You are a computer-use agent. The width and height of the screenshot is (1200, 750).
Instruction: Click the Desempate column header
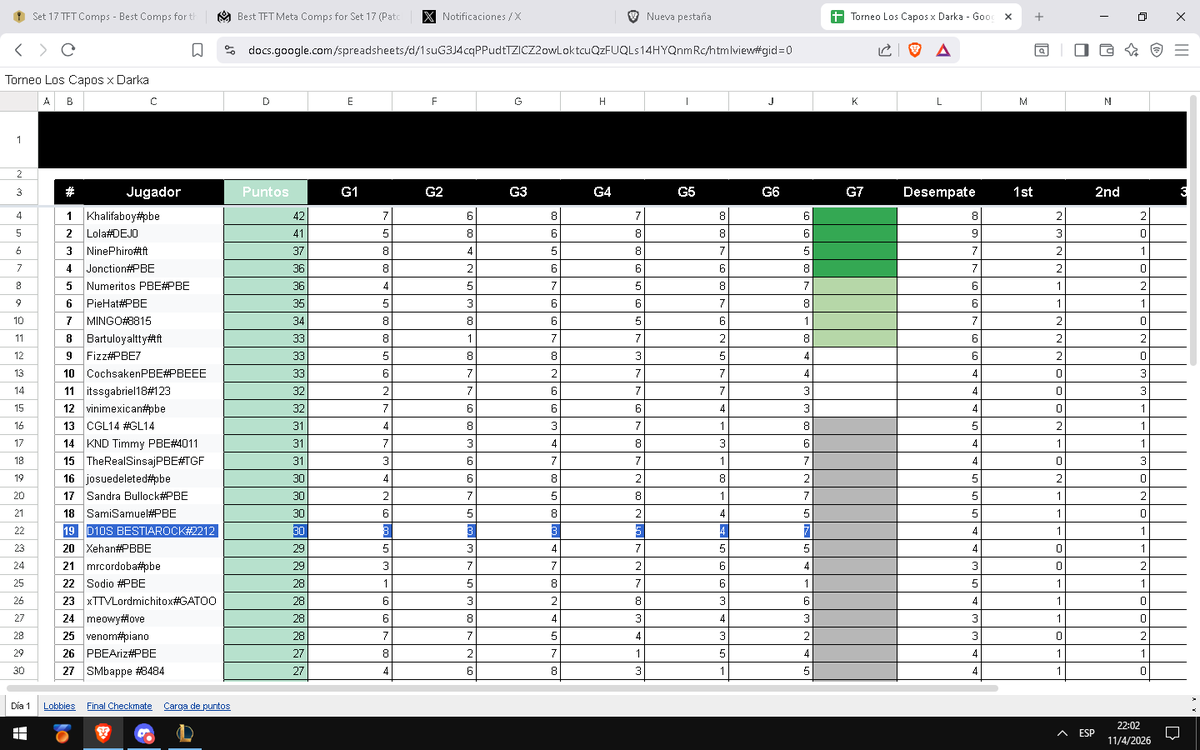tap(939, 192)
